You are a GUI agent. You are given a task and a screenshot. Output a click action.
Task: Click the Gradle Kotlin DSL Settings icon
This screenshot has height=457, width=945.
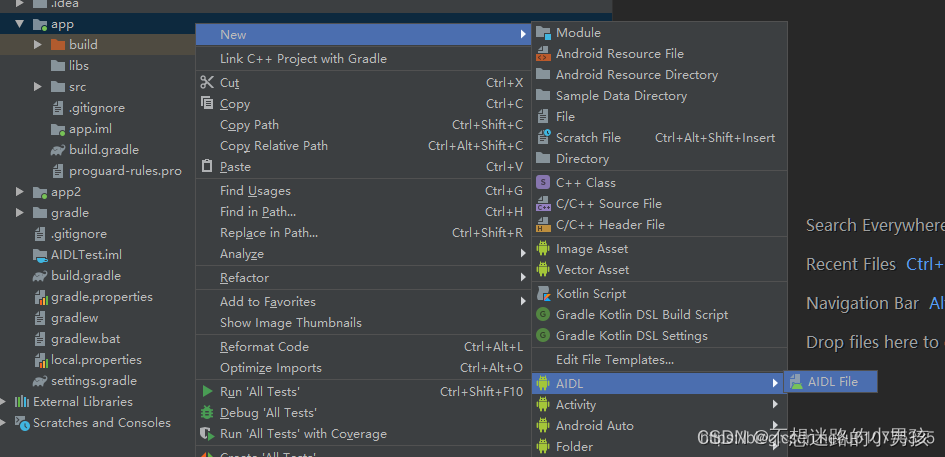pos(543,336)
